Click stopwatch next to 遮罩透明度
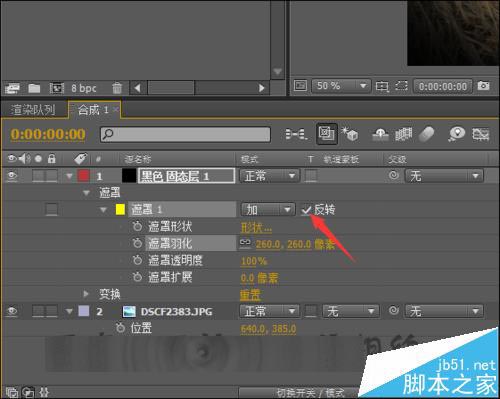 coord(137,260)
